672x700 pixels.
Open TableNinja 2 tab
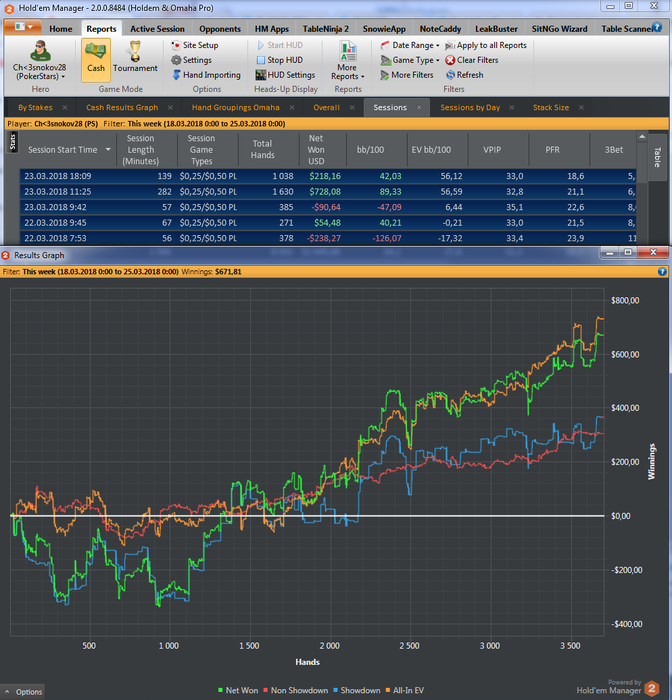pyautogui.click(x=326, y=29)
